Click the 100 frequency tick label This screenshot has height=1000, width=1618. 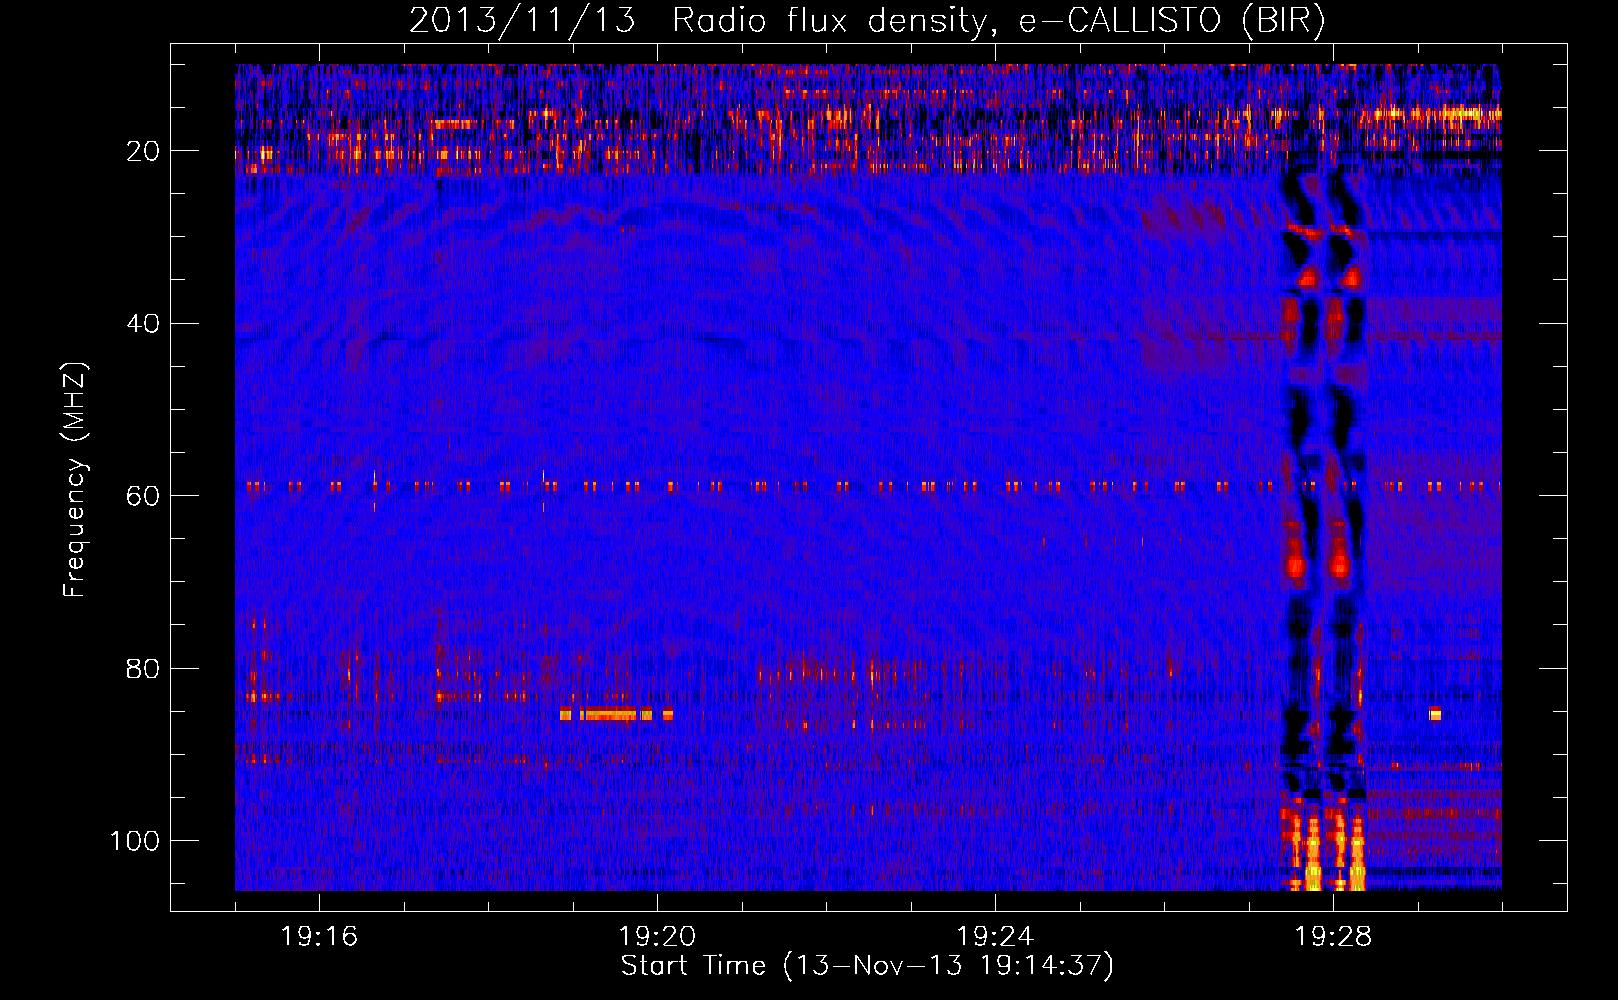pos(135,841)
